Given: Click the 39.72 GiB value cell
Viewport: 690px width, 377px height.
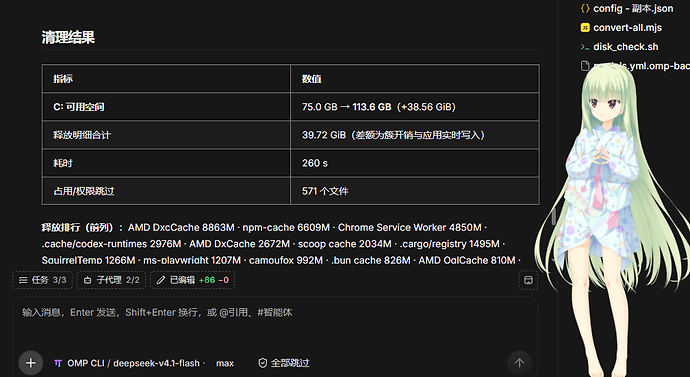Looking at the screenshot, I should pos(415,135).
